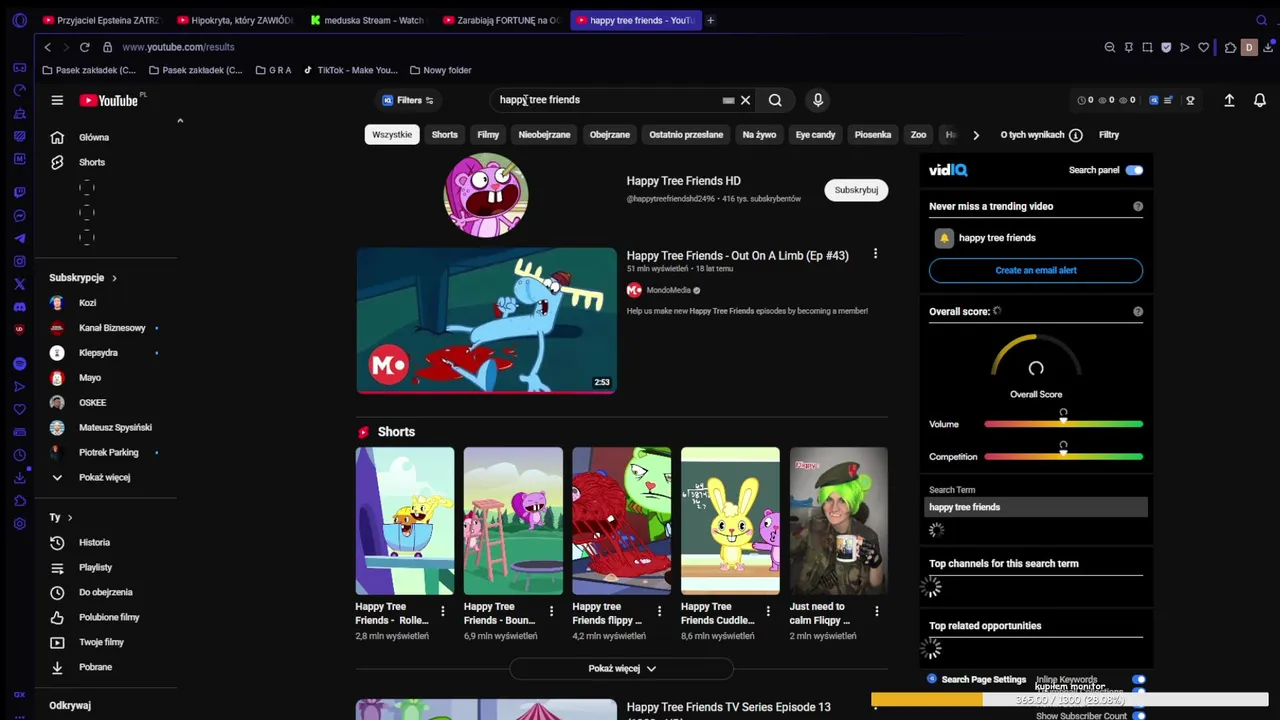1280x720 pixels.
Task: Open browser downloads icon in toolbar
Action: [x=1268, y=47]
